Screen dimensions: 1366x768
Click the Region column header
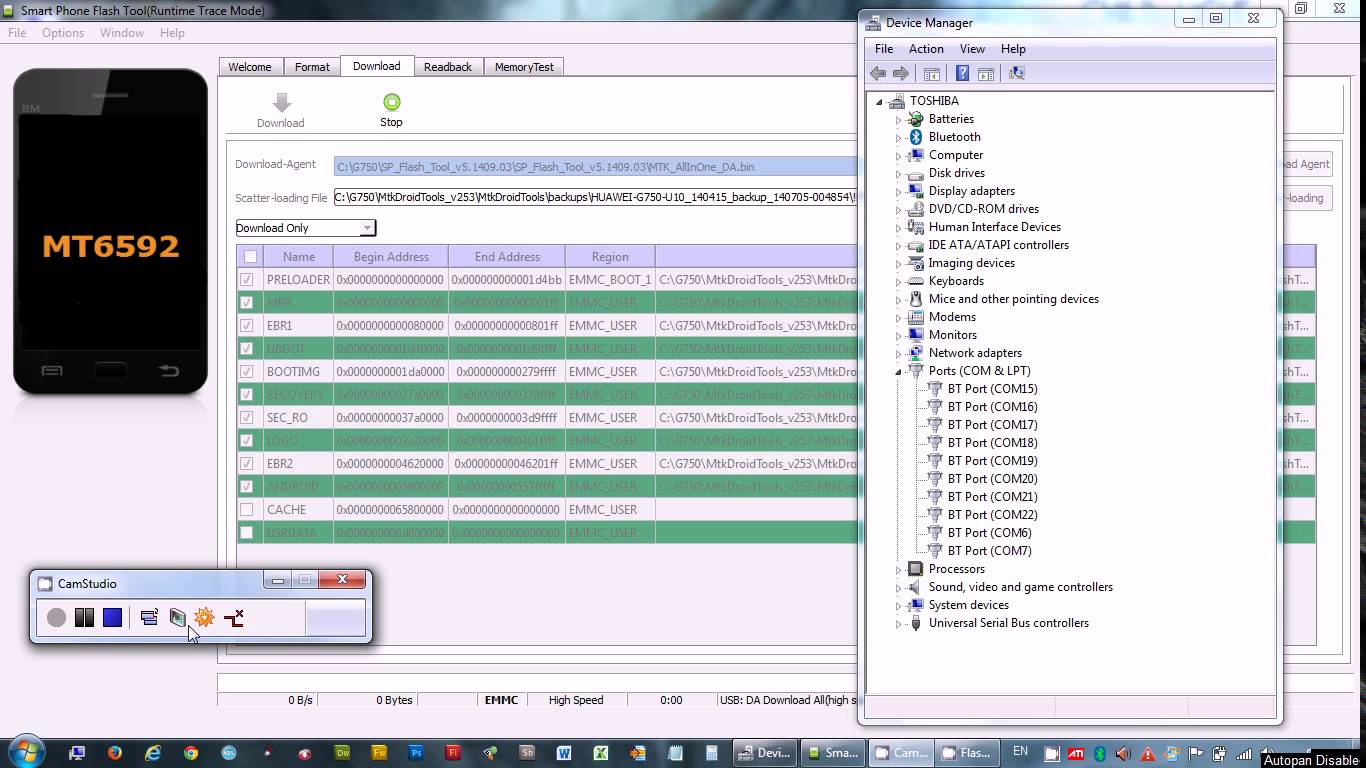(x=610, y=257)
